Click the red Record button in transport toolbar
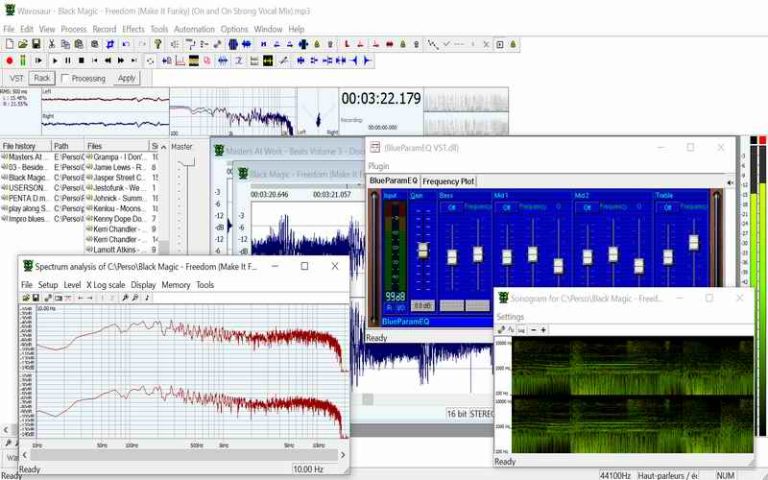This screenshot has height=480, width=768. tap(9, 61)
